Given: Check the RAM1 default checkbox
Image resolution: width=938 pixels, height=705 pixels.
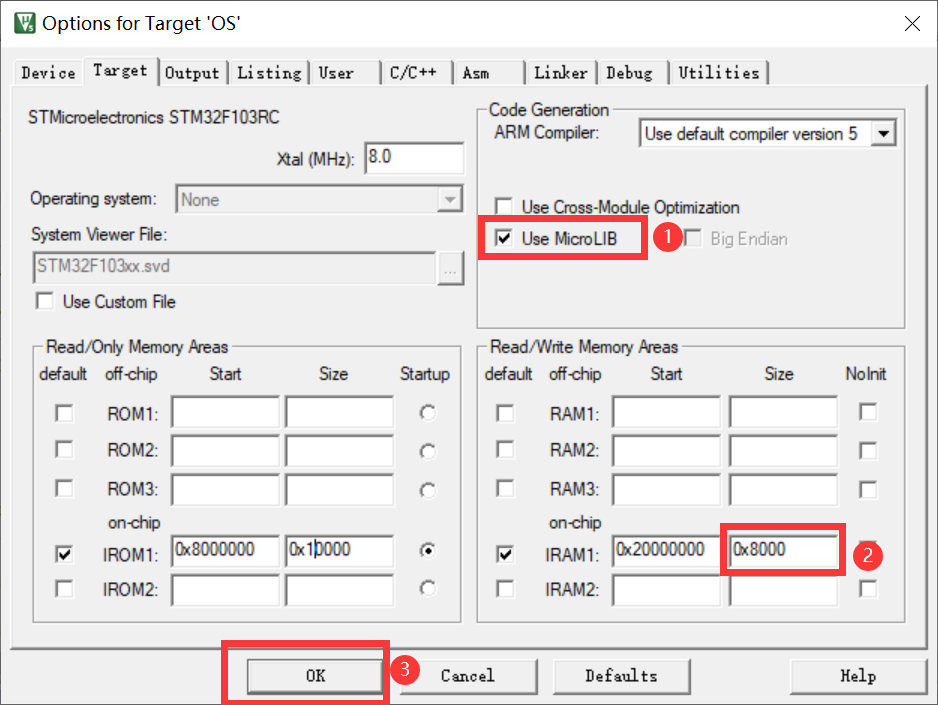Looking at the screenshot, I should [505, 413].
